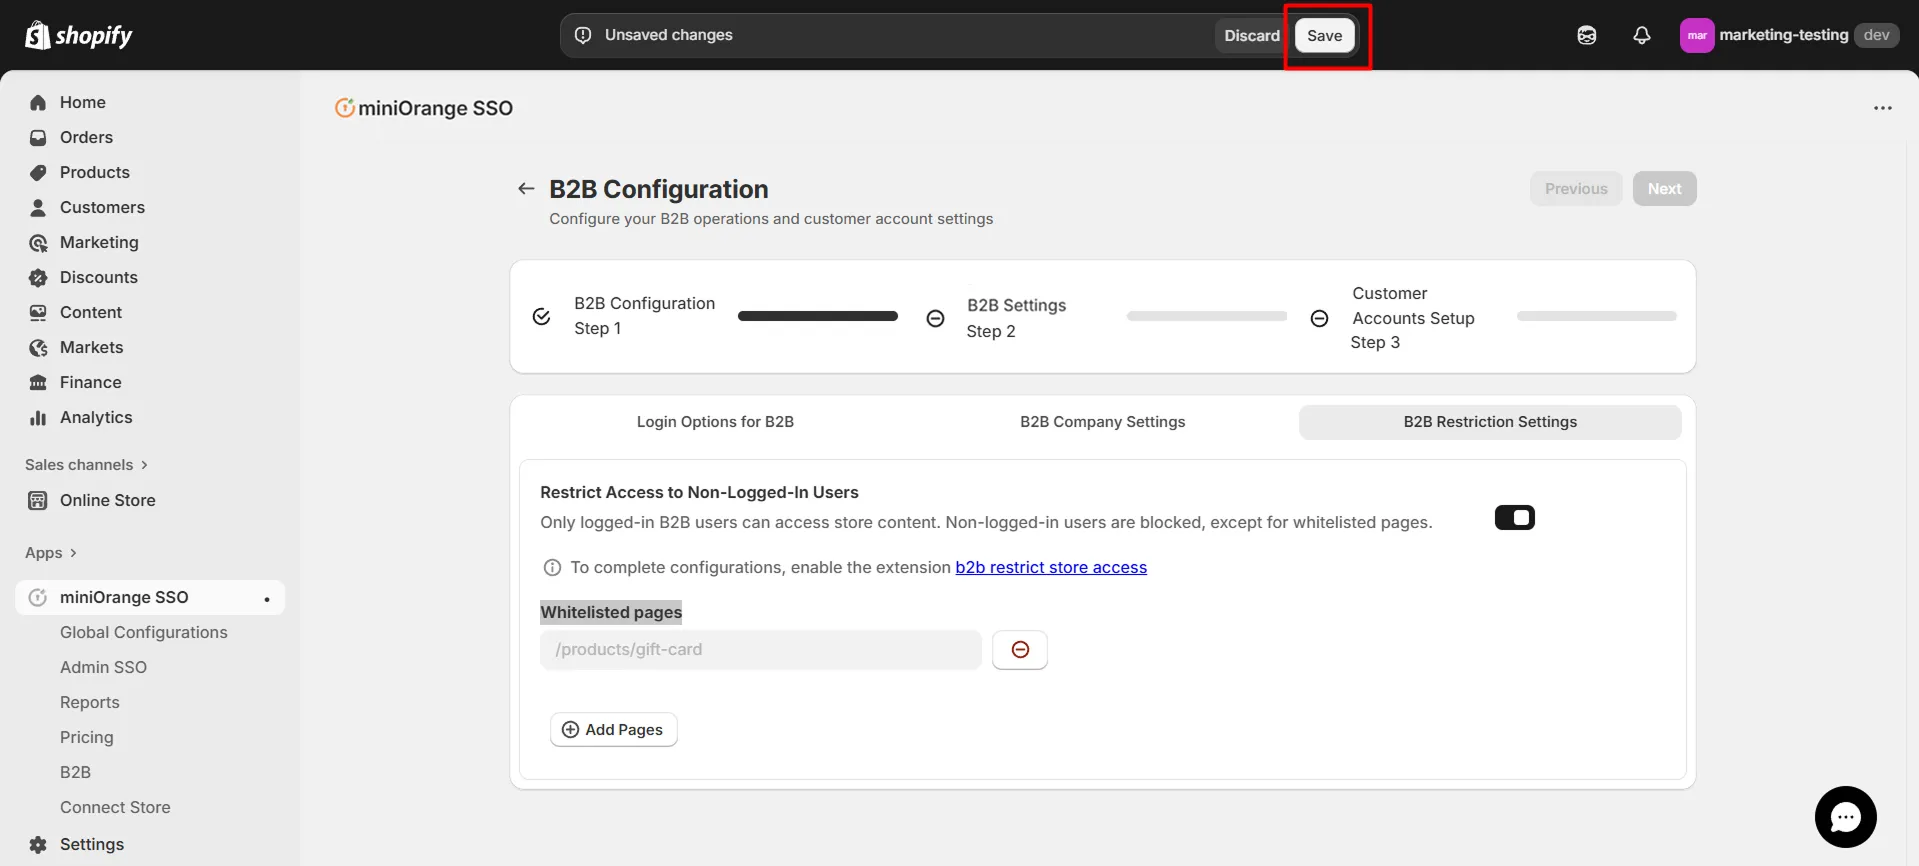1919x866 pixels.
Task: Open the notifications bell
Action: tap(1642, 35)
